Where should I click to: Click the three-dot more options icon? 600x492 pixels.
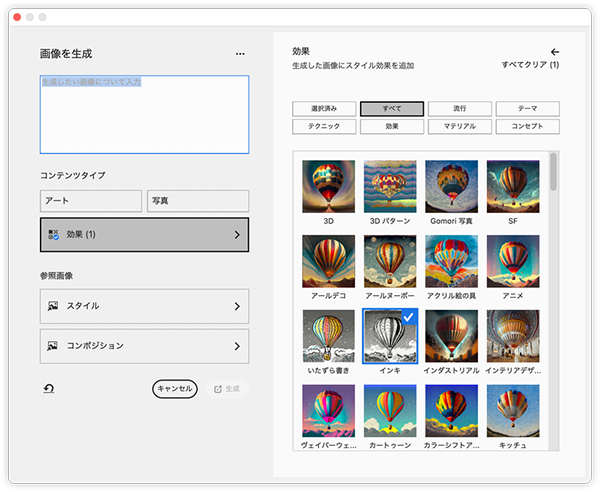pos(239,54)
